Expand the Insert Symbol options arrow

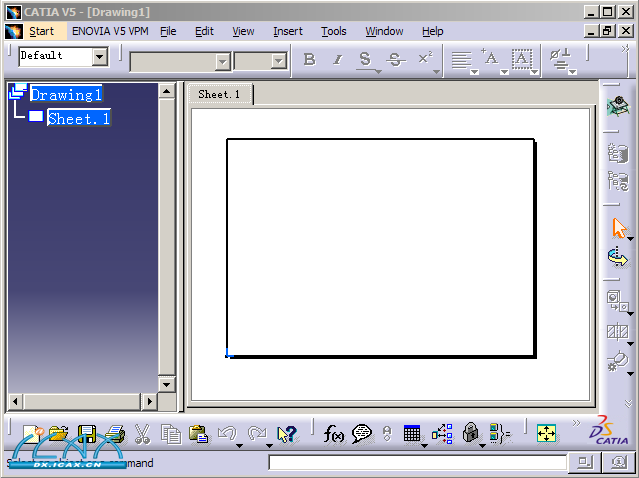[x=573, y=72]
